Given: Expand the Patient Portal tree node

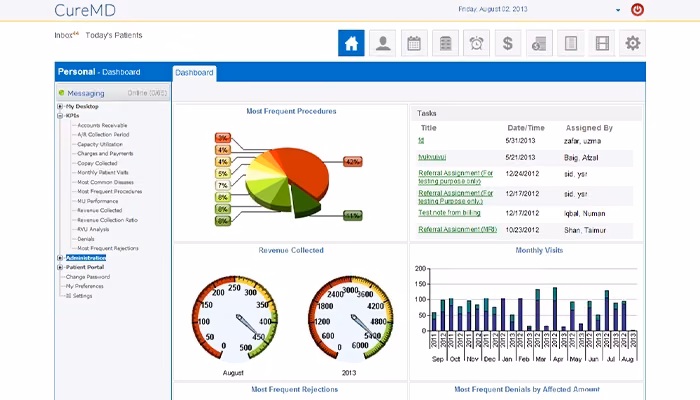Looking at the screenshot, I should [x=60, y=267].
